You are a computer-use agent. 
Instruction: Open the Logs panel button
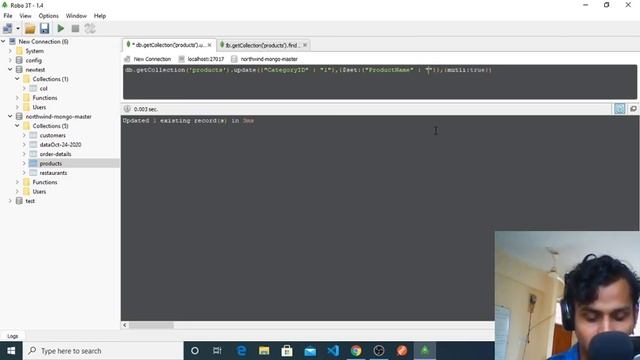tap(13, 336)
